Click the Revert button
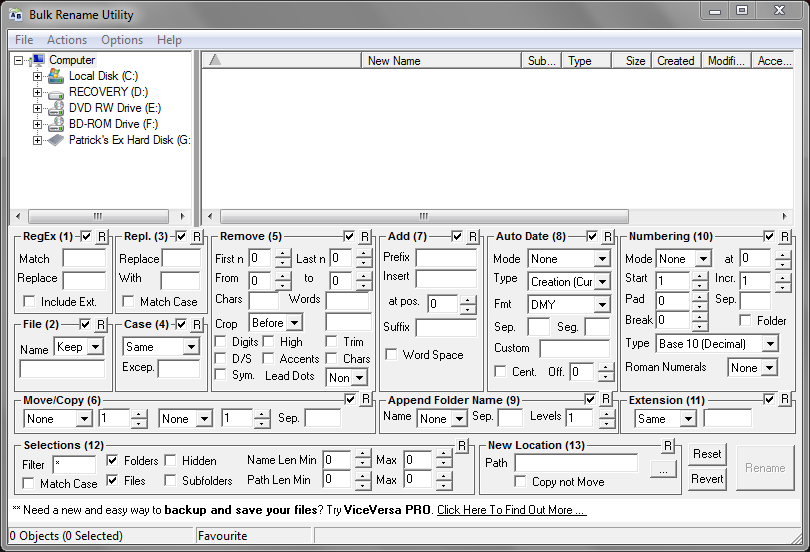Screen dimensions: 810x552 tap(707, 479)
